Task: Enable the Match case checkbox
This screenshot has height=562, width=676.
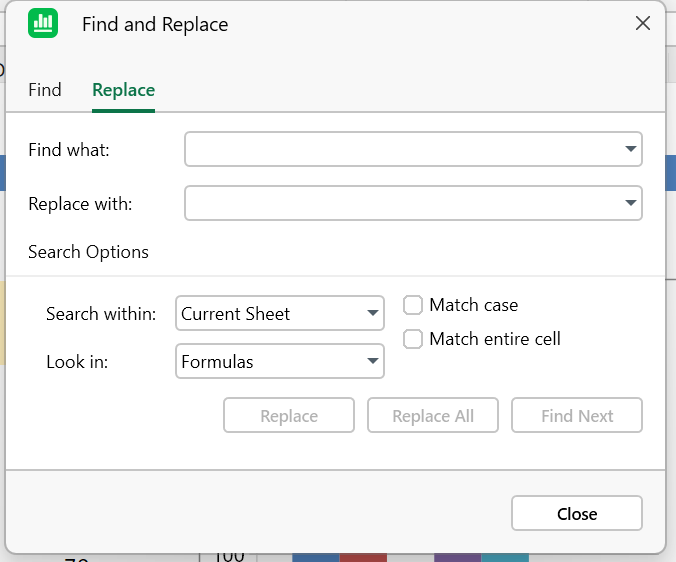Action: pyautogui.click(x=413, y=305)
